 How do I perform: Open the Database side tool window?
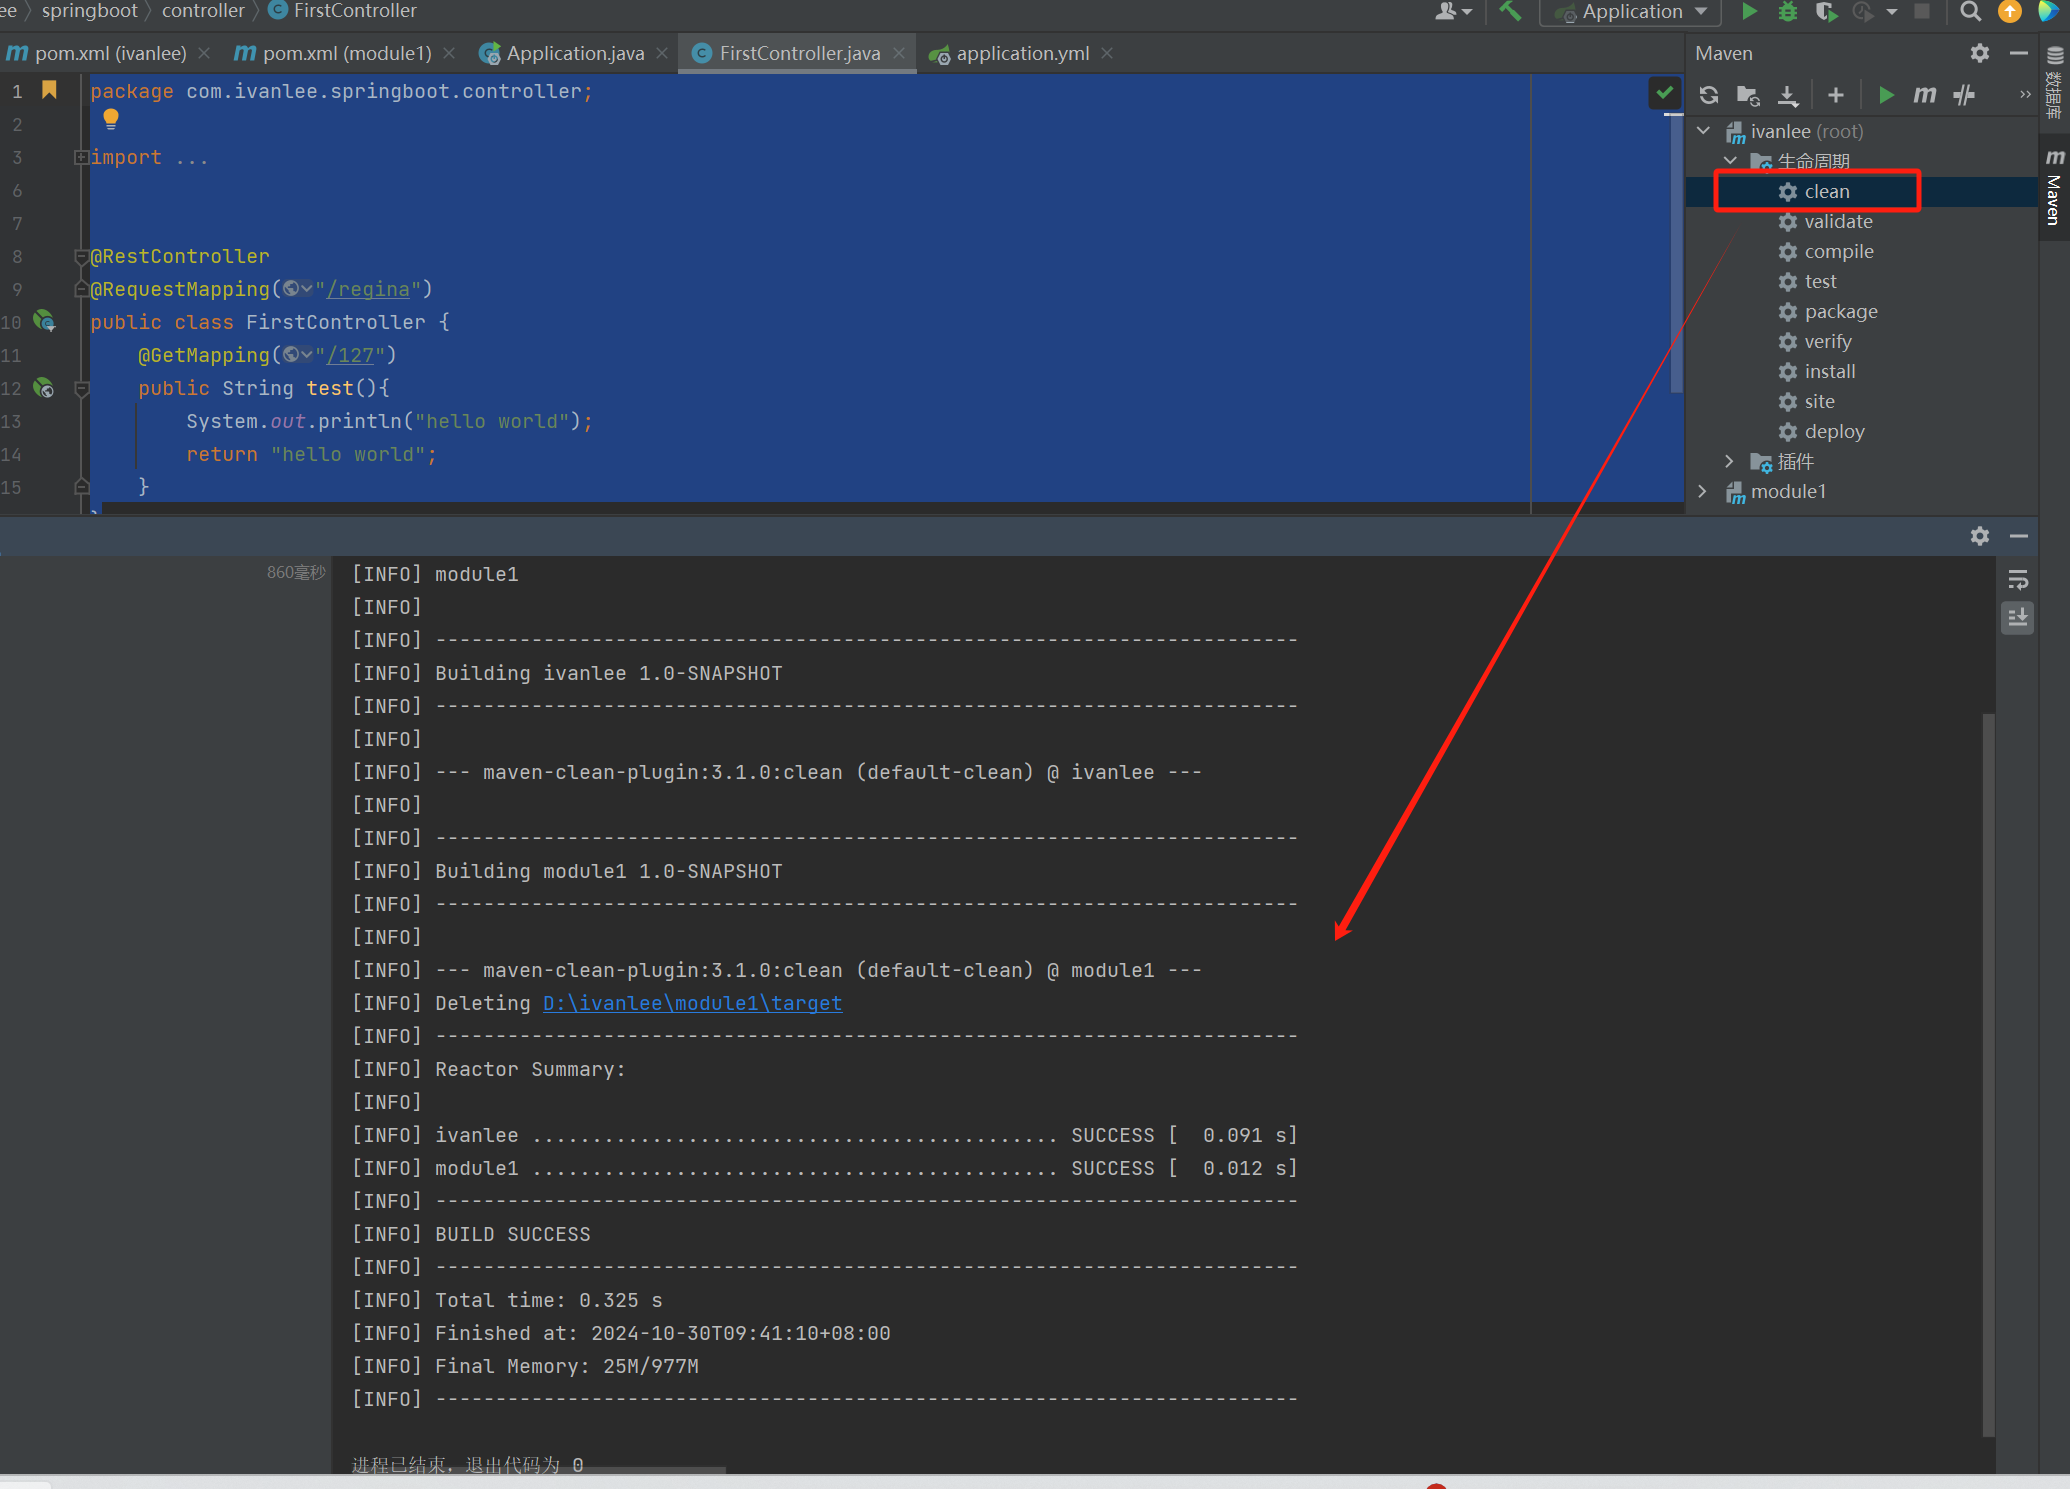pyautogui.click(x=2055, y=83)
